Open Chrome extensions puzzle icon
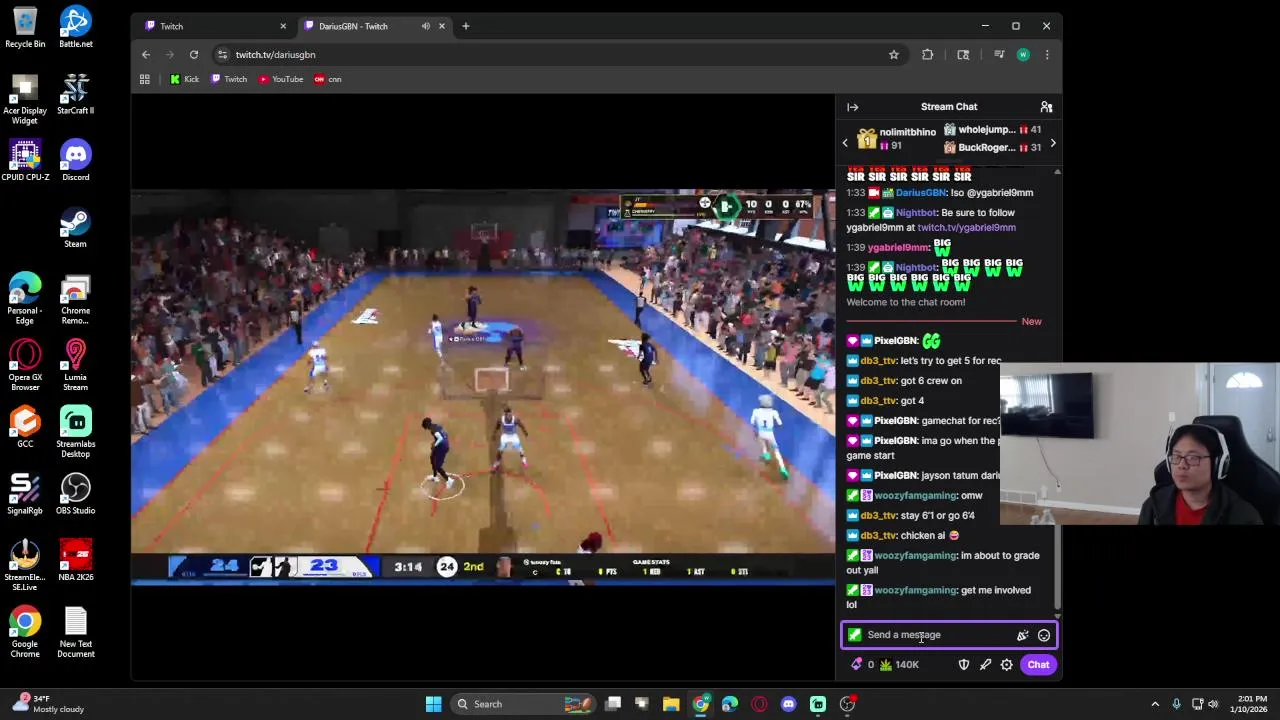The width and height of the screenshot is (1280, 720). 928,55
